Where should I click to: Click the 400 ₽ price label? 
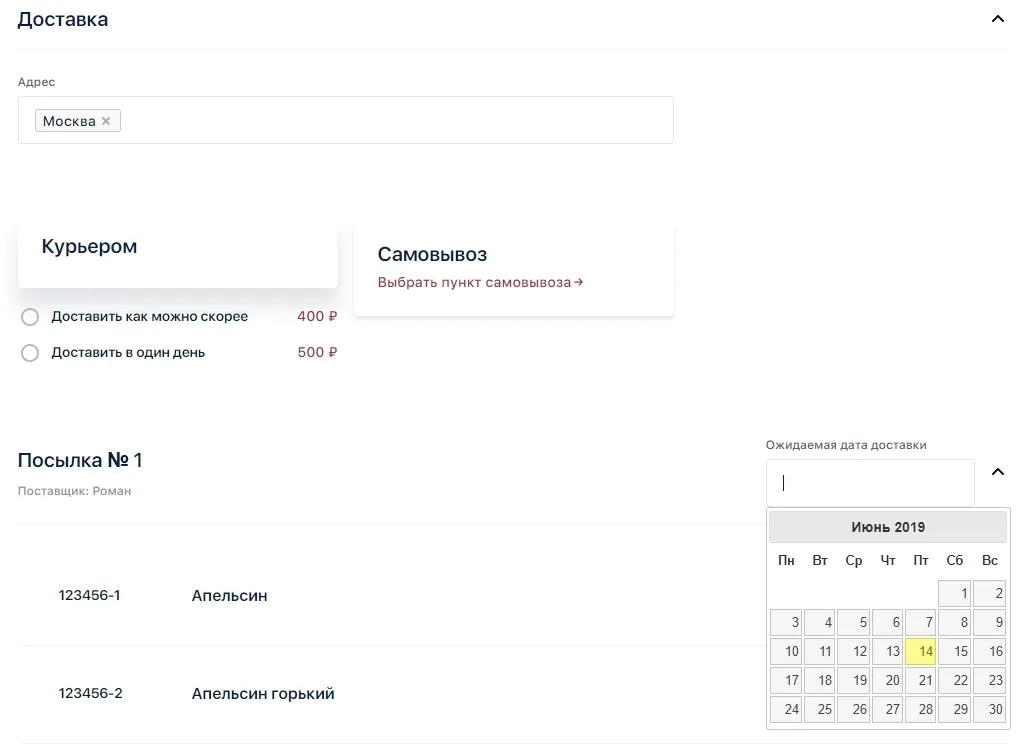click(x=317, y=316)
